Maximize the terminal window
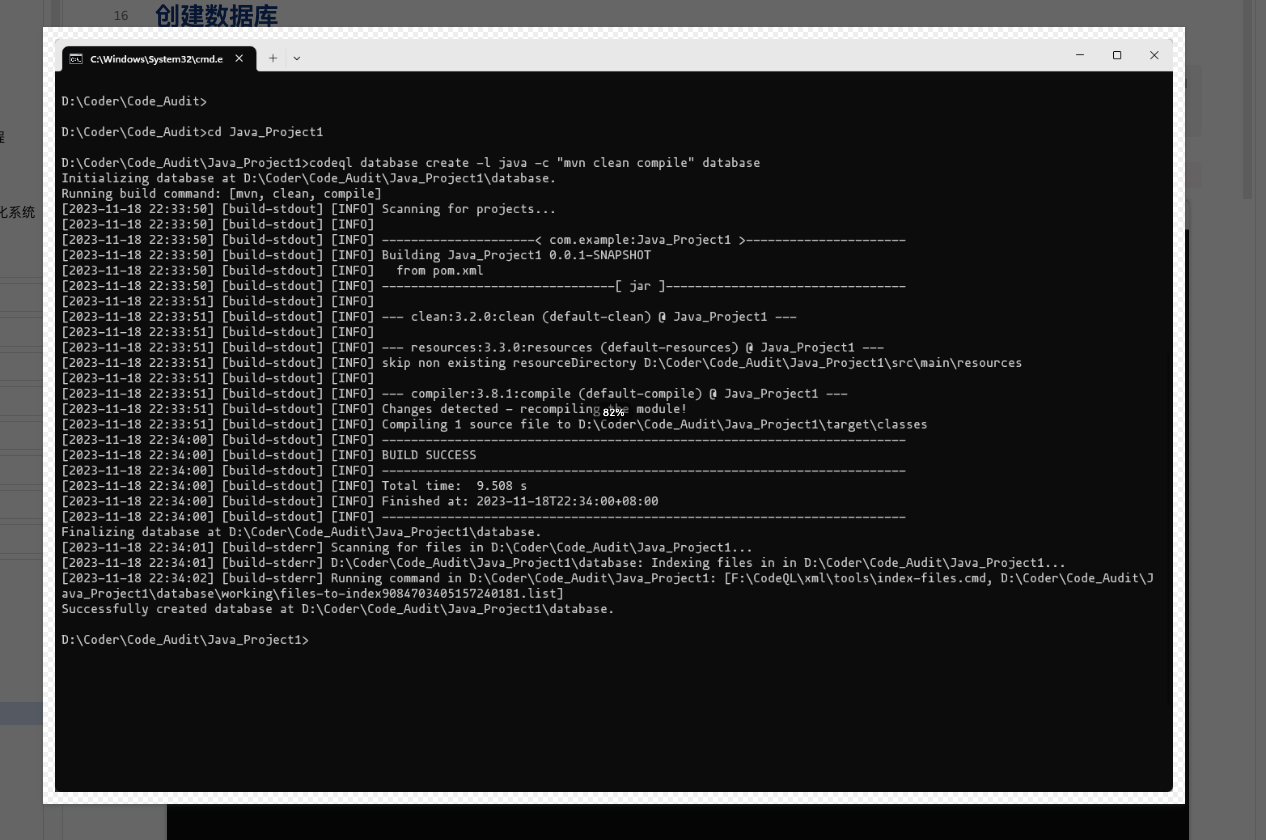 click(x=1117, y=55)
